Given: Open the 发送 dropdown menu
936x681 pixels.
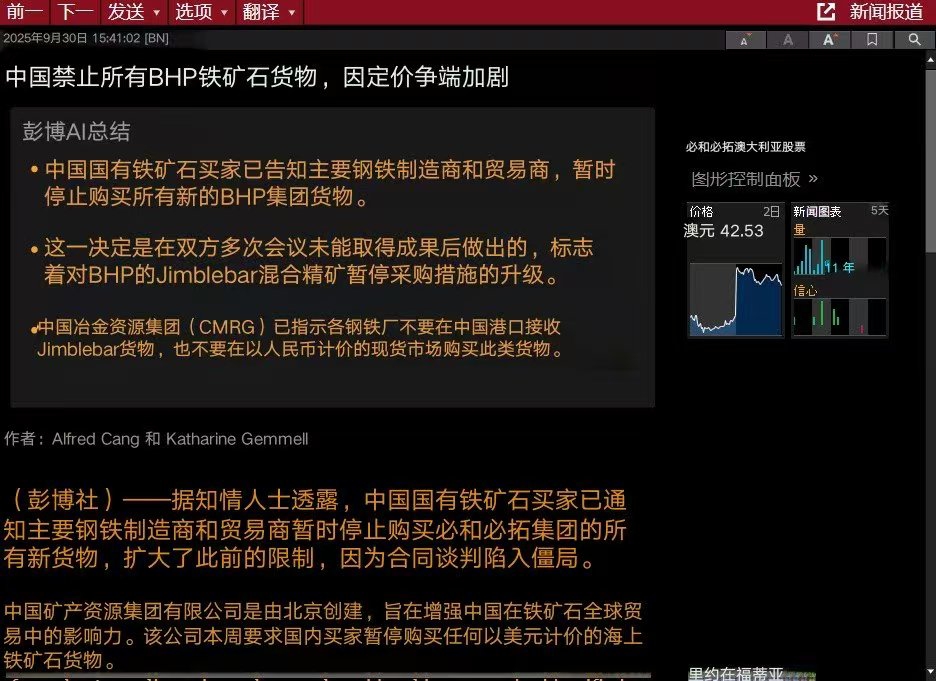Looking at the screenshot, I should (x=134, y=11).
